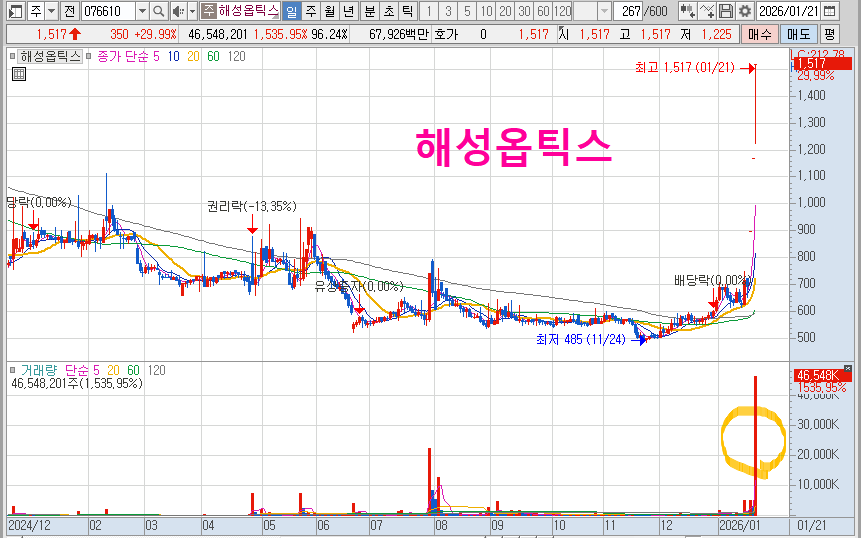This screenshot has width=861, height=538.
Task: Click the 유상증자(0.00%) event marker
Action: pos(359,286)
